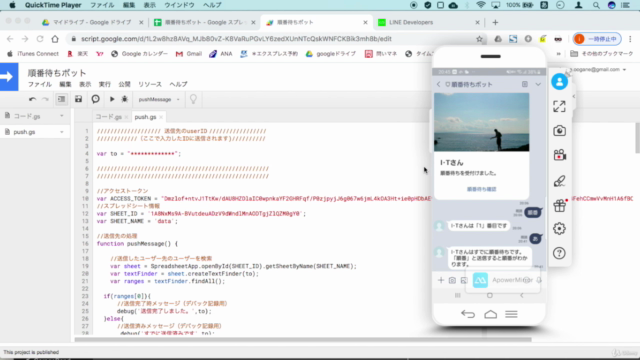Start recording with ApowerMirror video camera icon
The height and width of the screenshot is (360, 640).
pos(559,155)
